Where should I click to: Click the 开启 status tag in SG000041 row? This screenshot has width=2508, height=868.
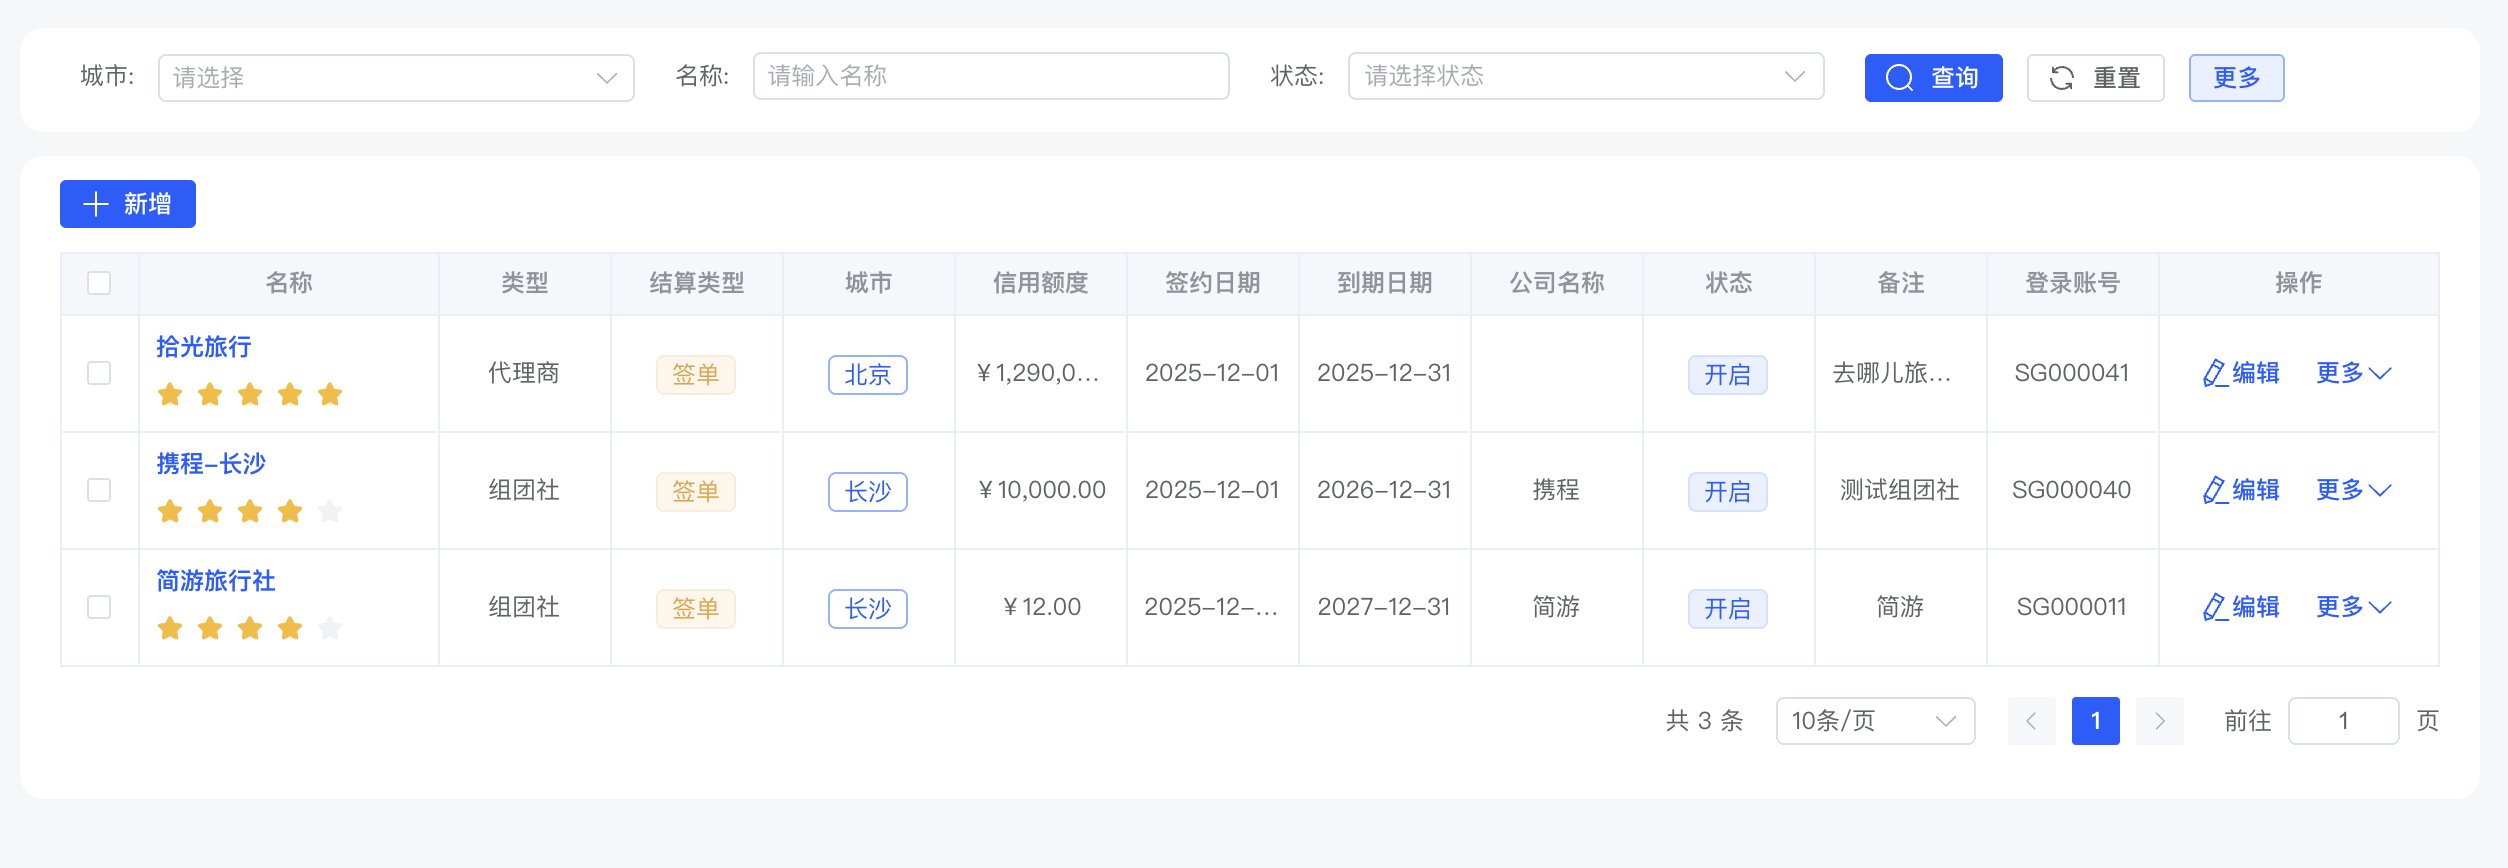coord(1727,375)
